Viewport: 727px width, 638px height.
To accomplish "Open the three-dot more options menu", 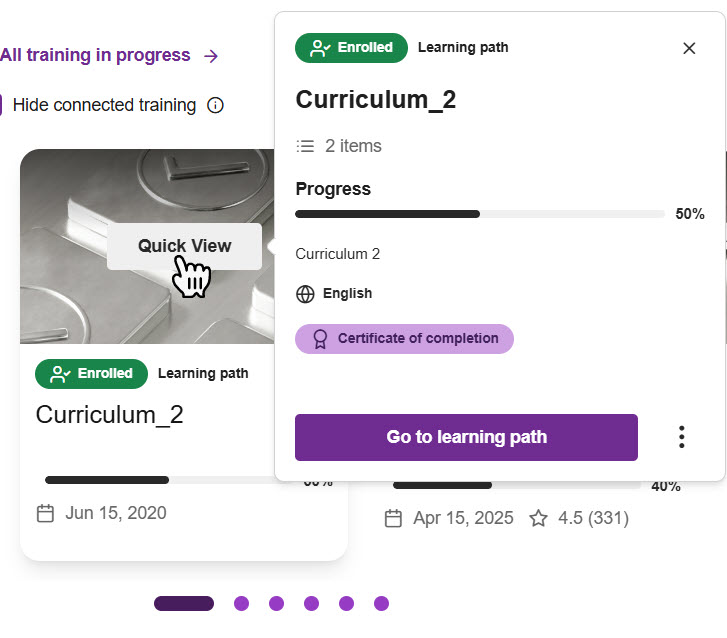I will pyautogui.click(x=681, y=437).
